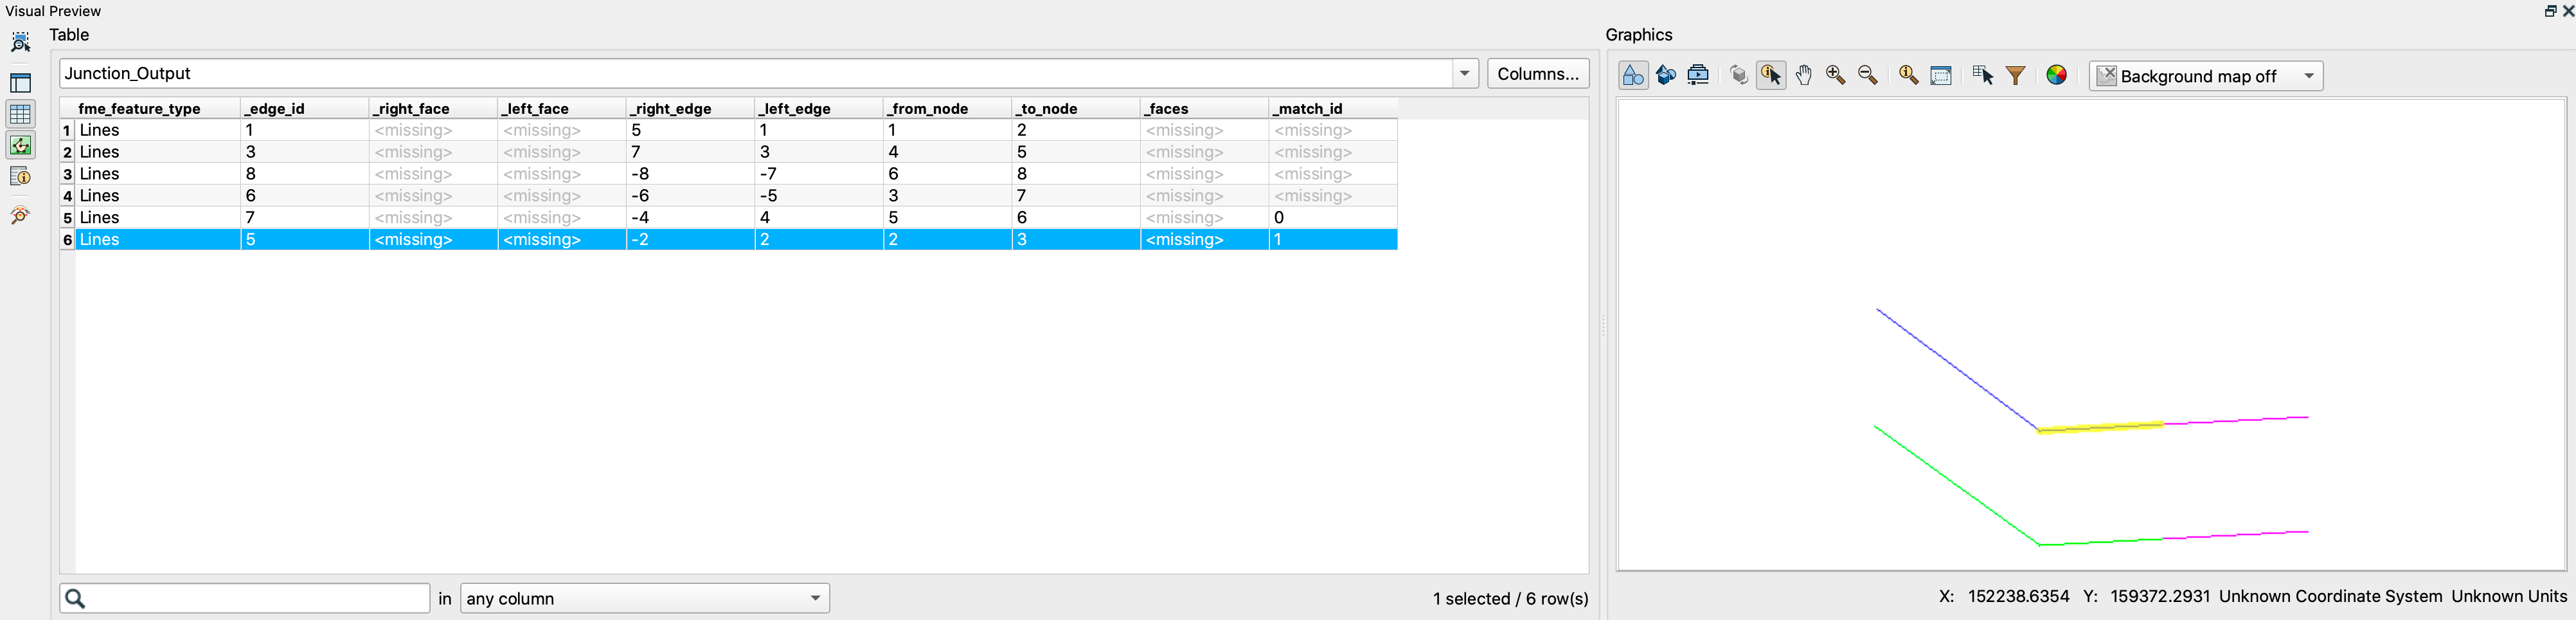Select row number 2 header
This screenshot has height=620, width=2576.
coord(67,152)
